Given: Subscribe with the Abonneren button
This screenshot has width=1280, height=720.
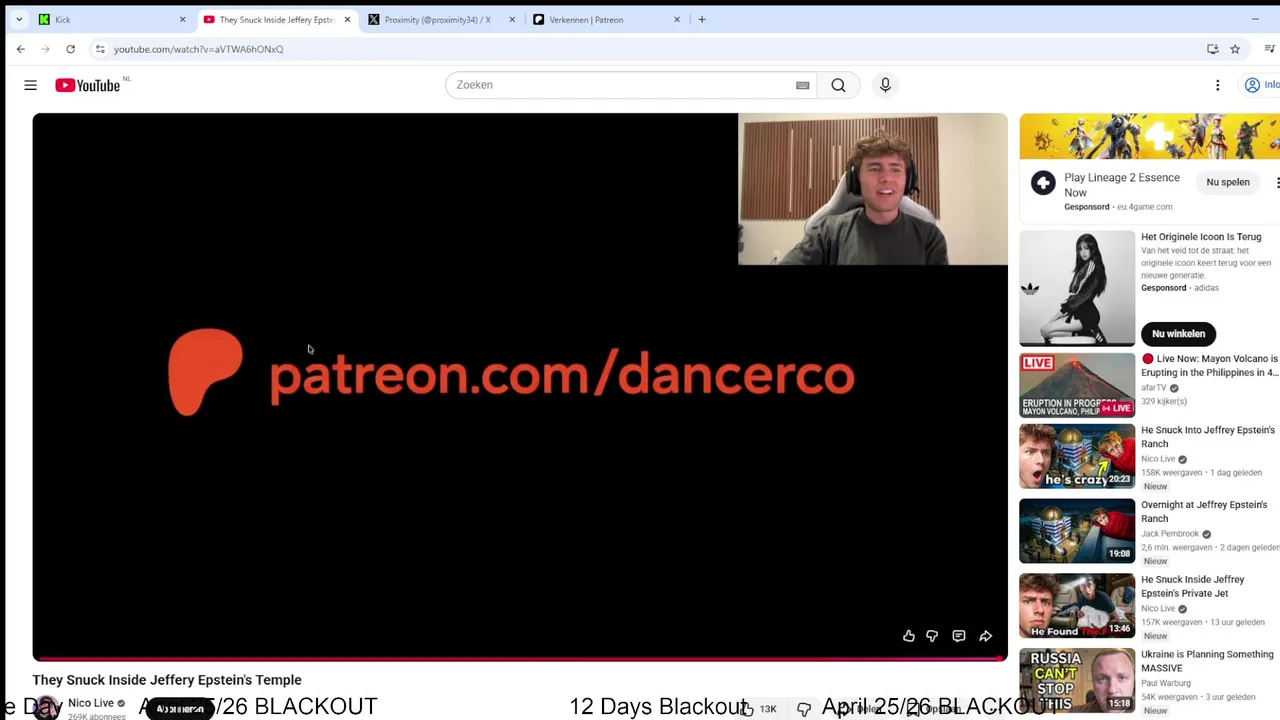Looking at the screenshot, I should tap(180, 709).
